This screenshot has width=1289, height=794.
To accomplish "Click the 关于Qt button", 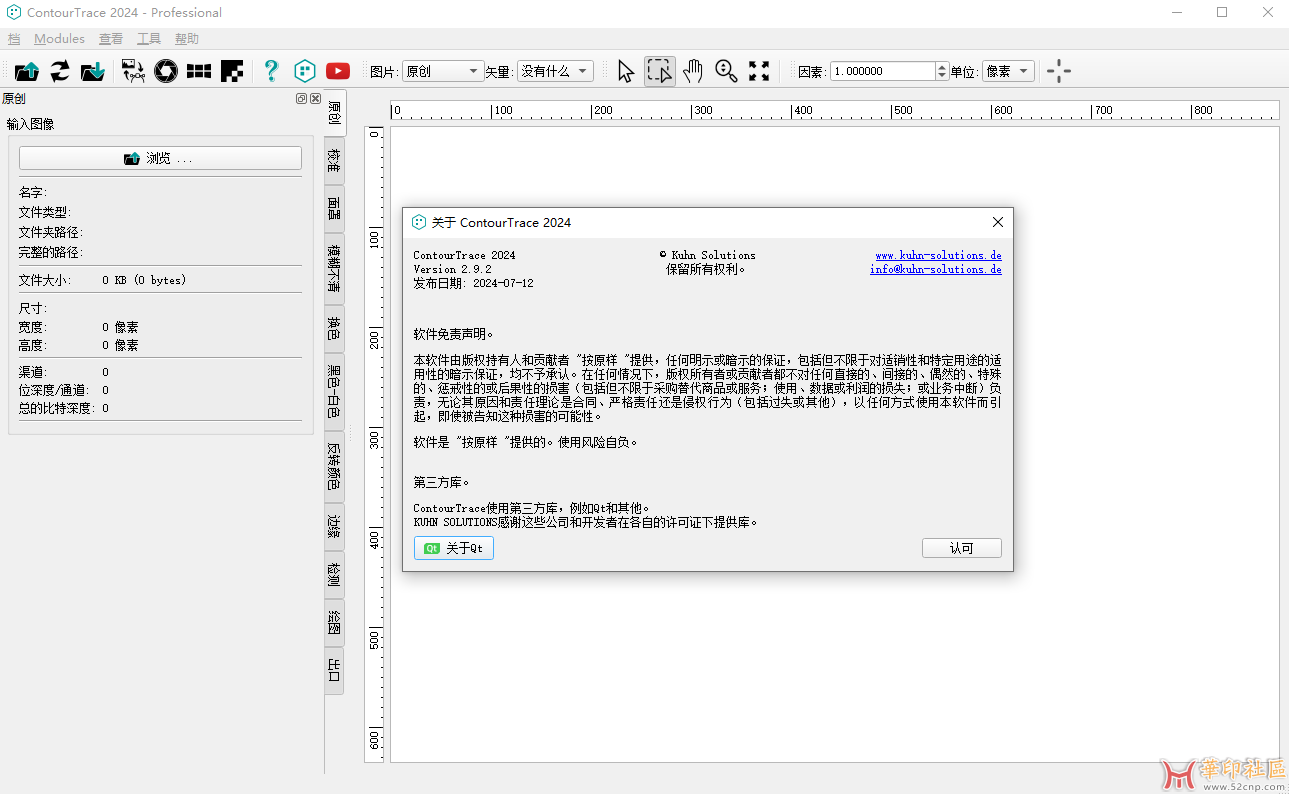I will tap(454, 548).
